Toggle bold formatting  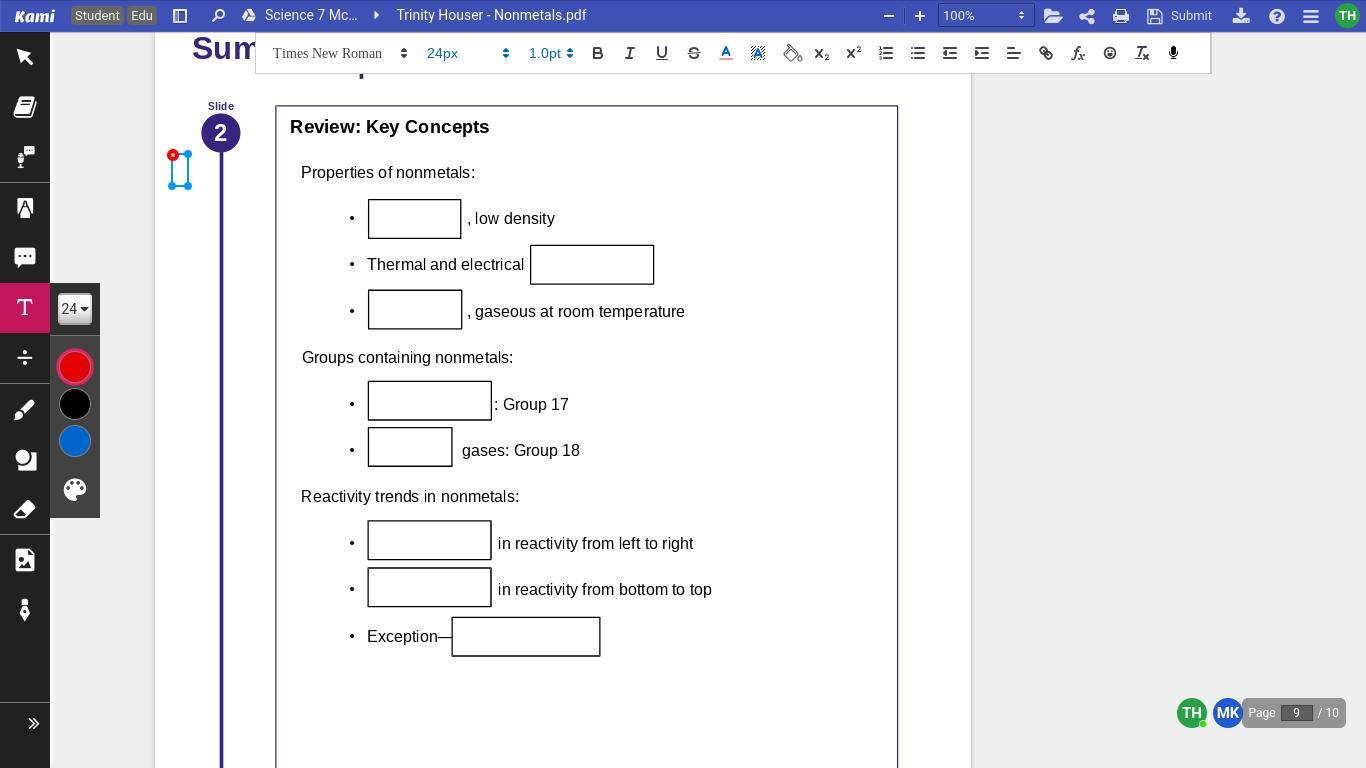click(598, 53)
